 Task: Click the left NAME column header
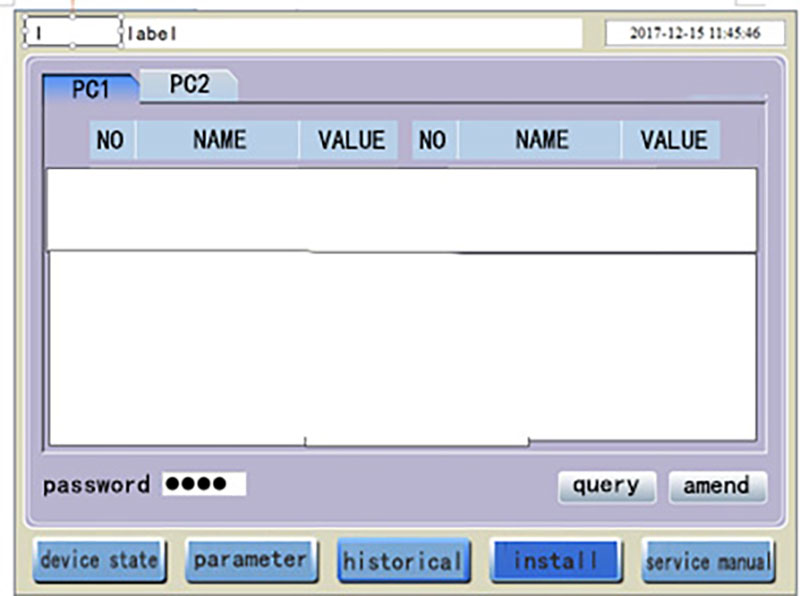click(219, 140)
